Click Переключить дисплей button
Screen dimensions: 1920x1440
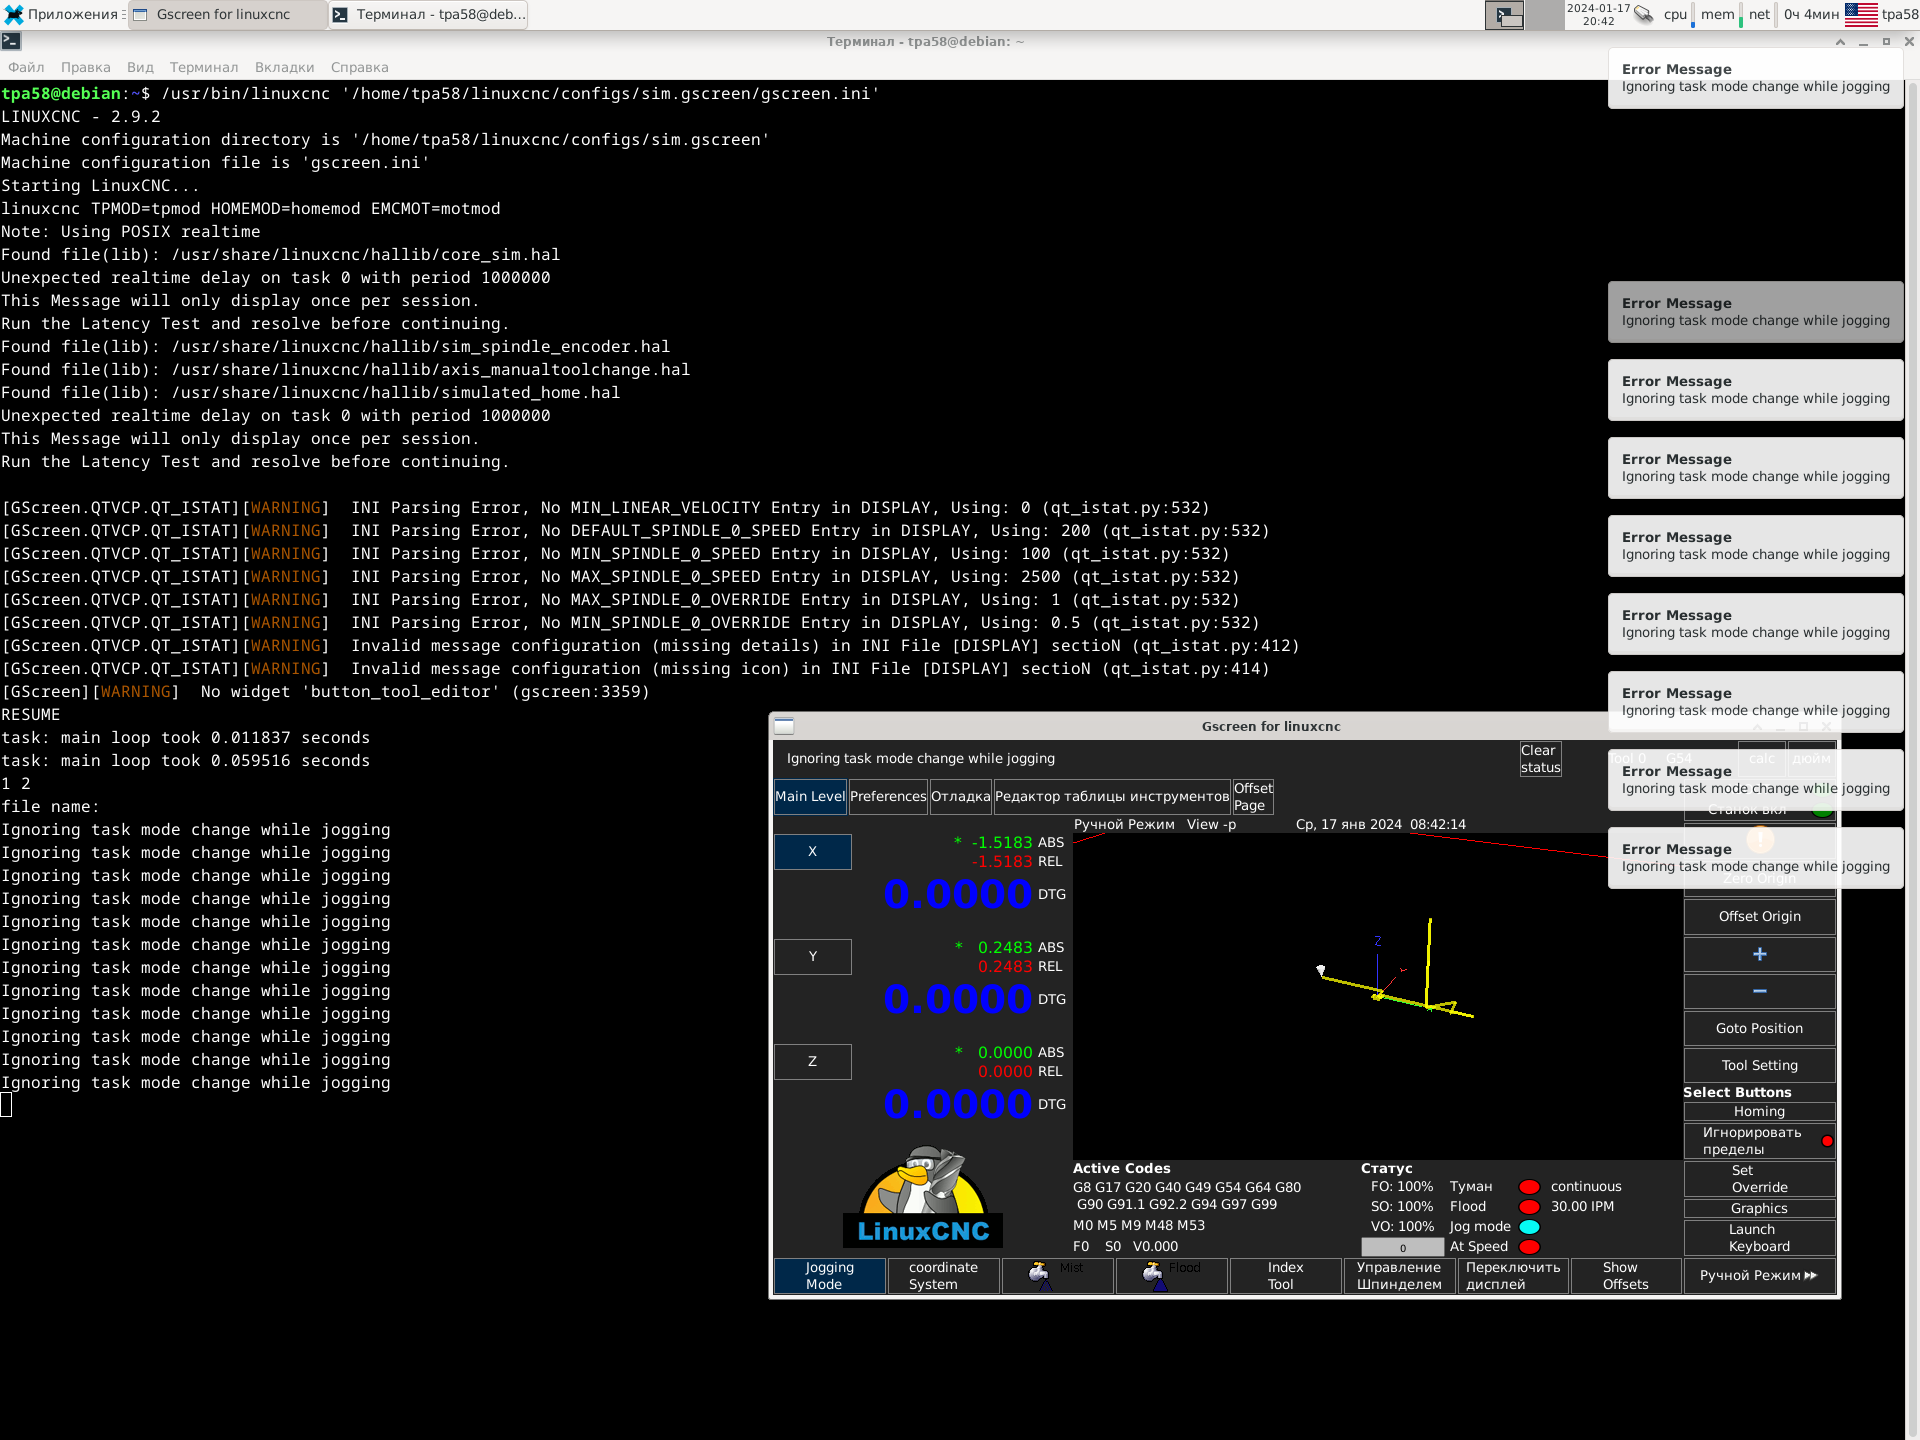click(1513, 1276)
